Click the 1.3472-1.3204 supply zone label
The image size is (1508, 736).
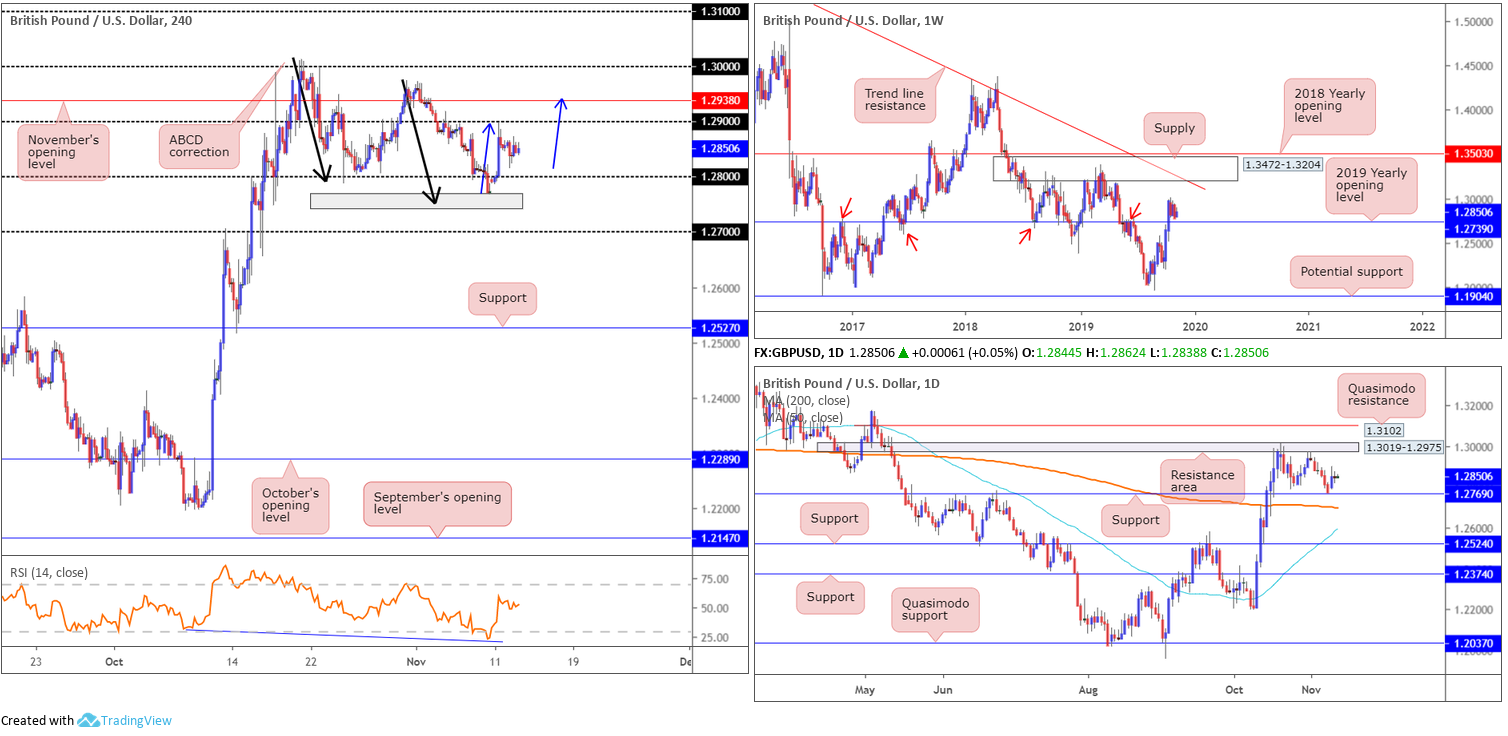(x=1283, y=163)
